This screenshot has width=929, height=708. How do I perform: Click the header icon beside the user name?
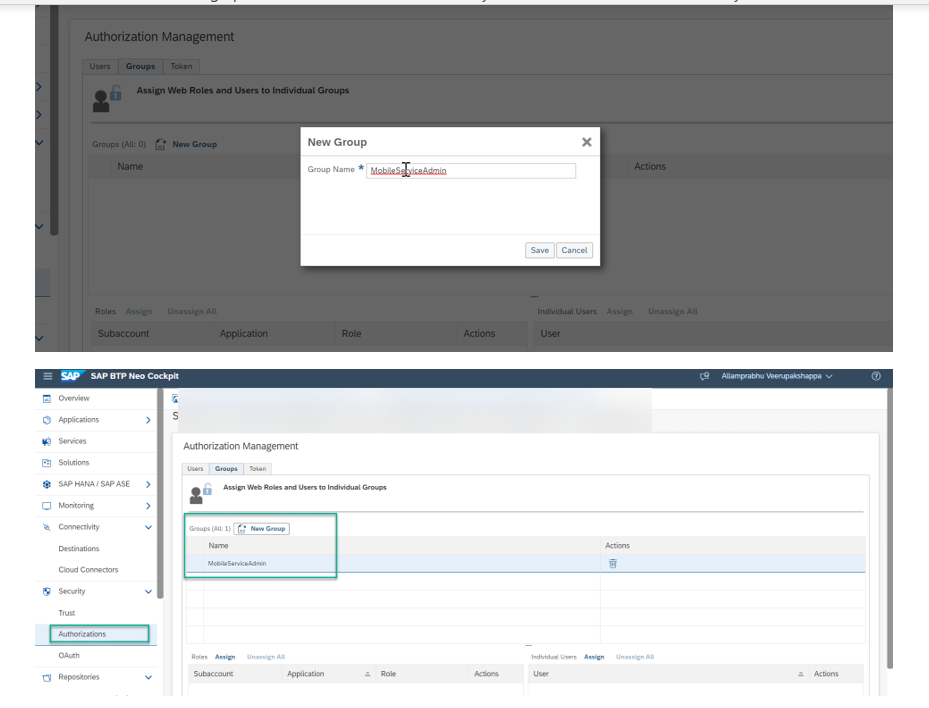pos(704,376)
